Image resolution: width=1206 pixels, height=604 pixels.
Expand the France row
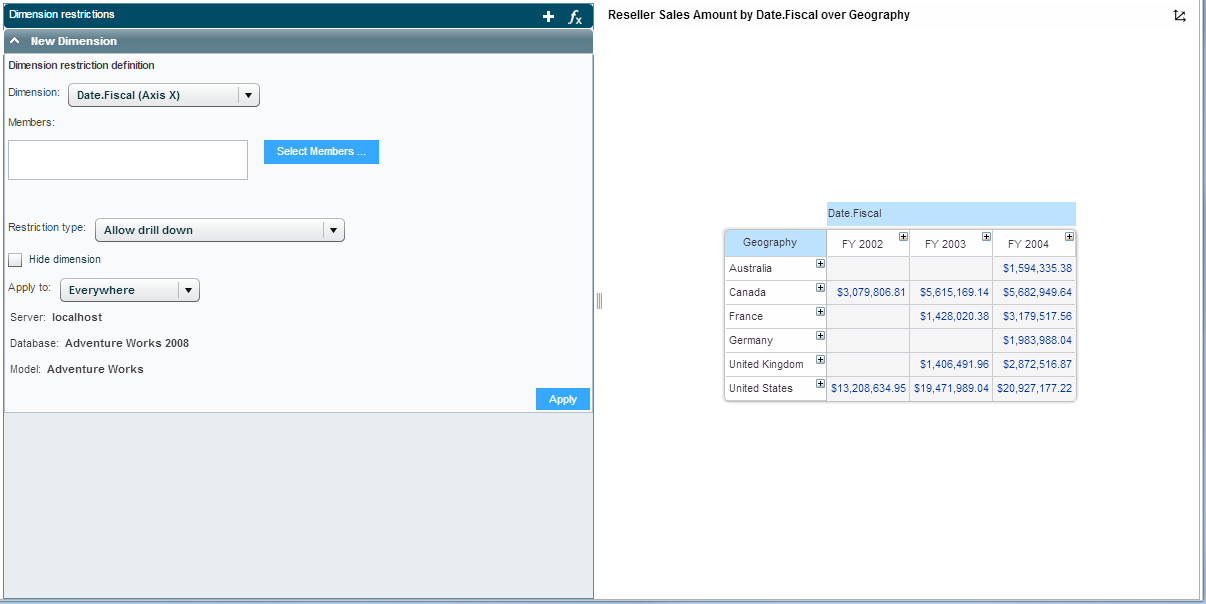point(820,312)
